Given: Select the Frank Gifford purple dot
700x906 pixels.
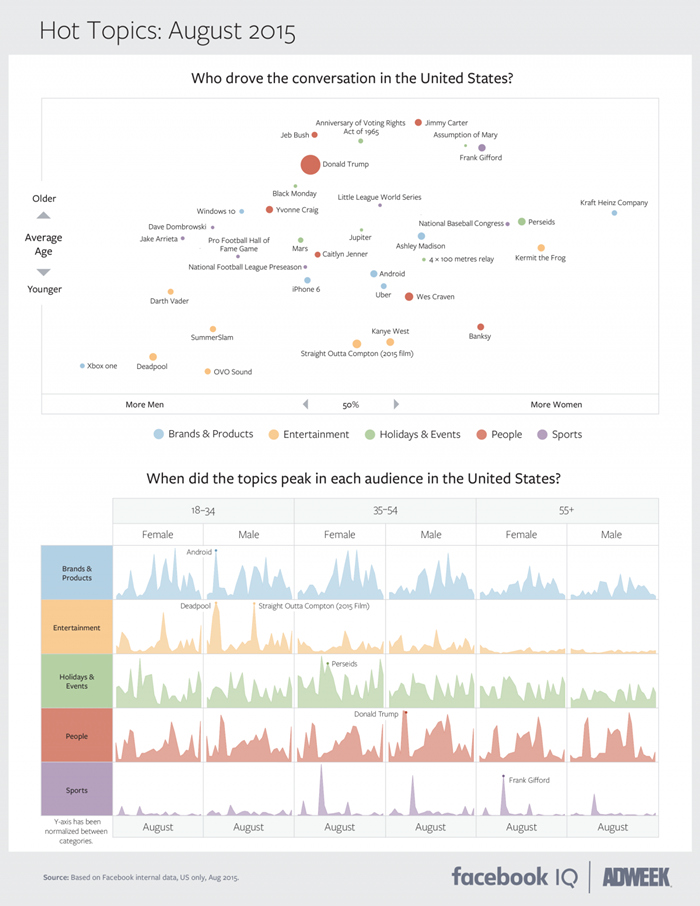Looking at the screenshot, I should point(482,148).
